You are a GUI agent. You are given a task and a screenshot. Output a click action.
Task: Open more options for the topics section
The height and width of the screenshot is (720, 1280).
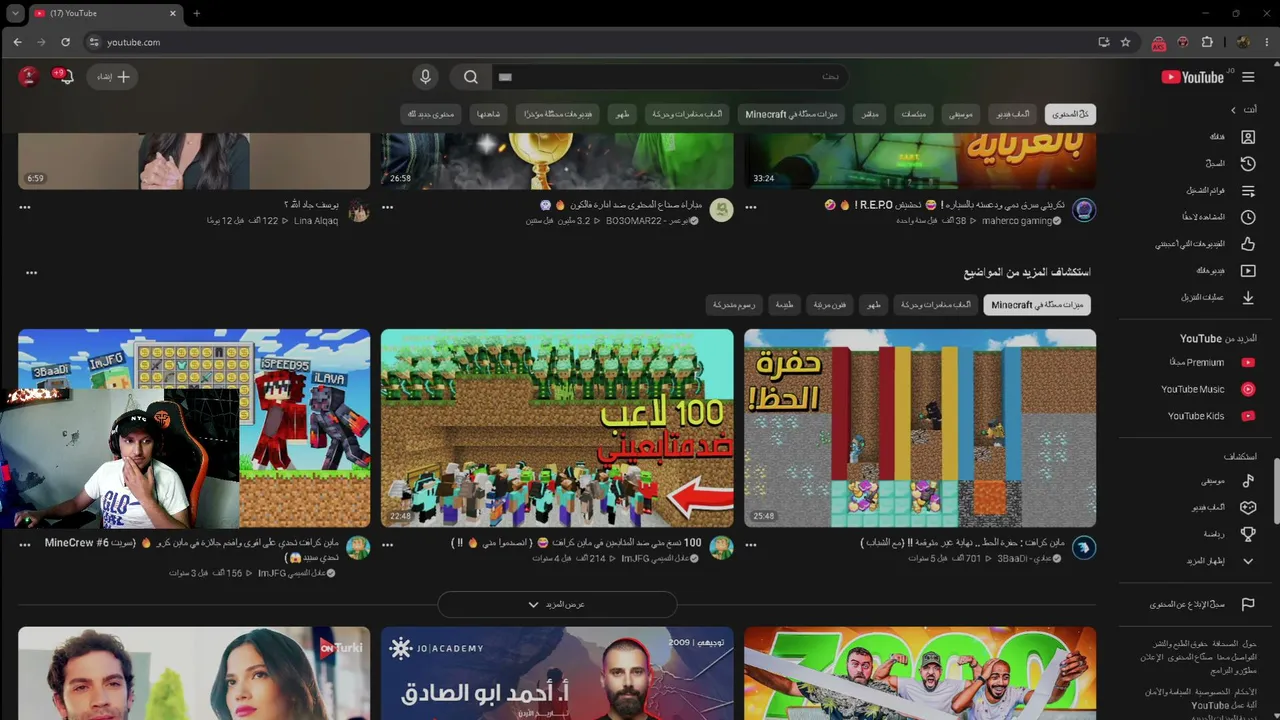pos(32,272)
